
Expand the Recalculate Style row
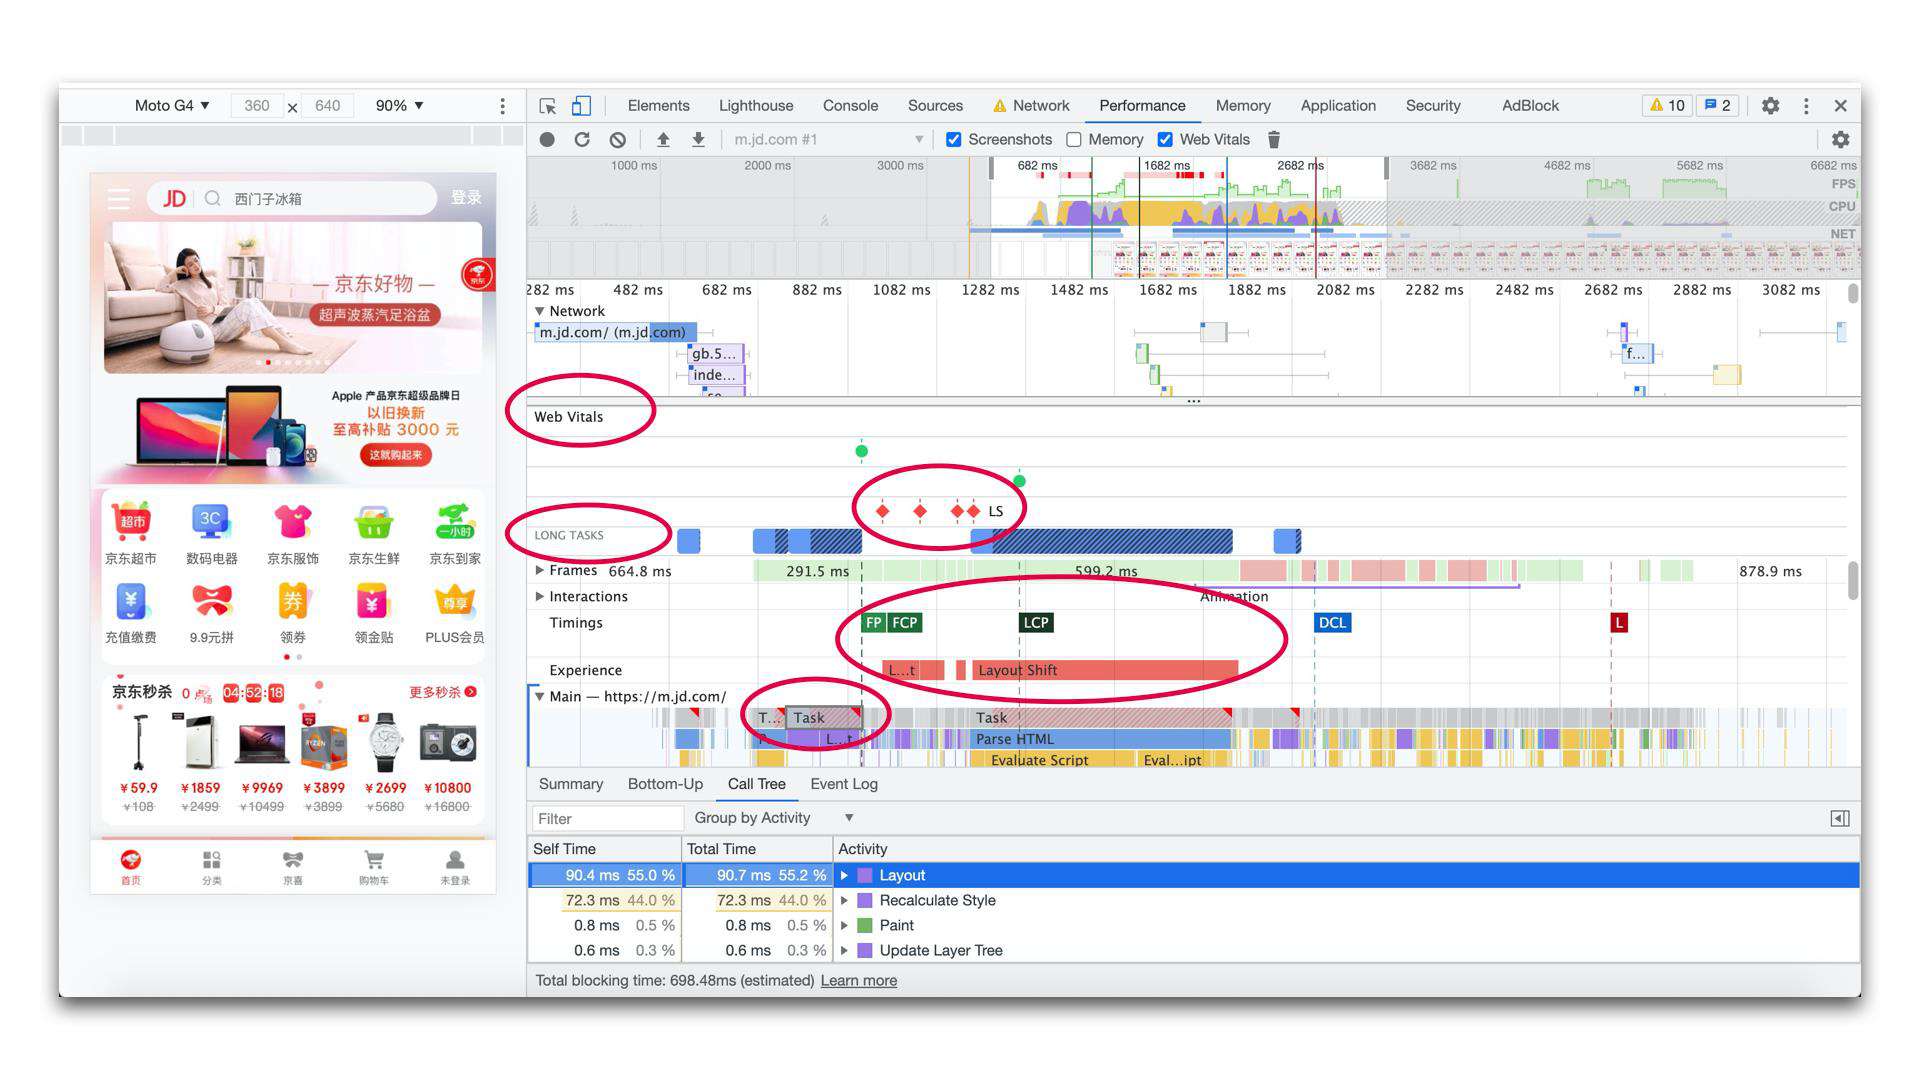pyautogui.click(x=845, y=900)
